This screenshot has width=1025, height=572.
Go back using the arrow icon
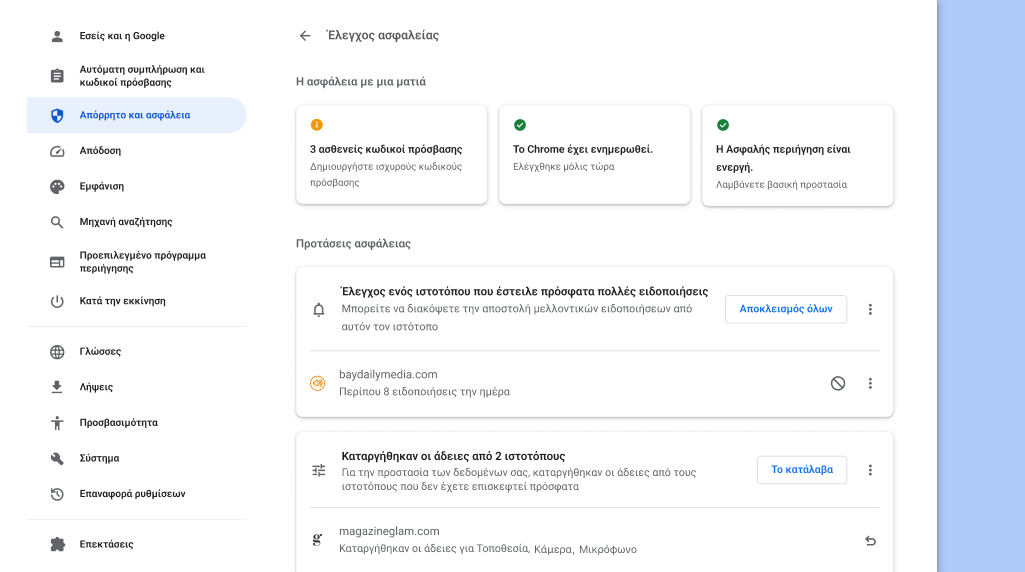pyautogui.click(x=305, y=35)
